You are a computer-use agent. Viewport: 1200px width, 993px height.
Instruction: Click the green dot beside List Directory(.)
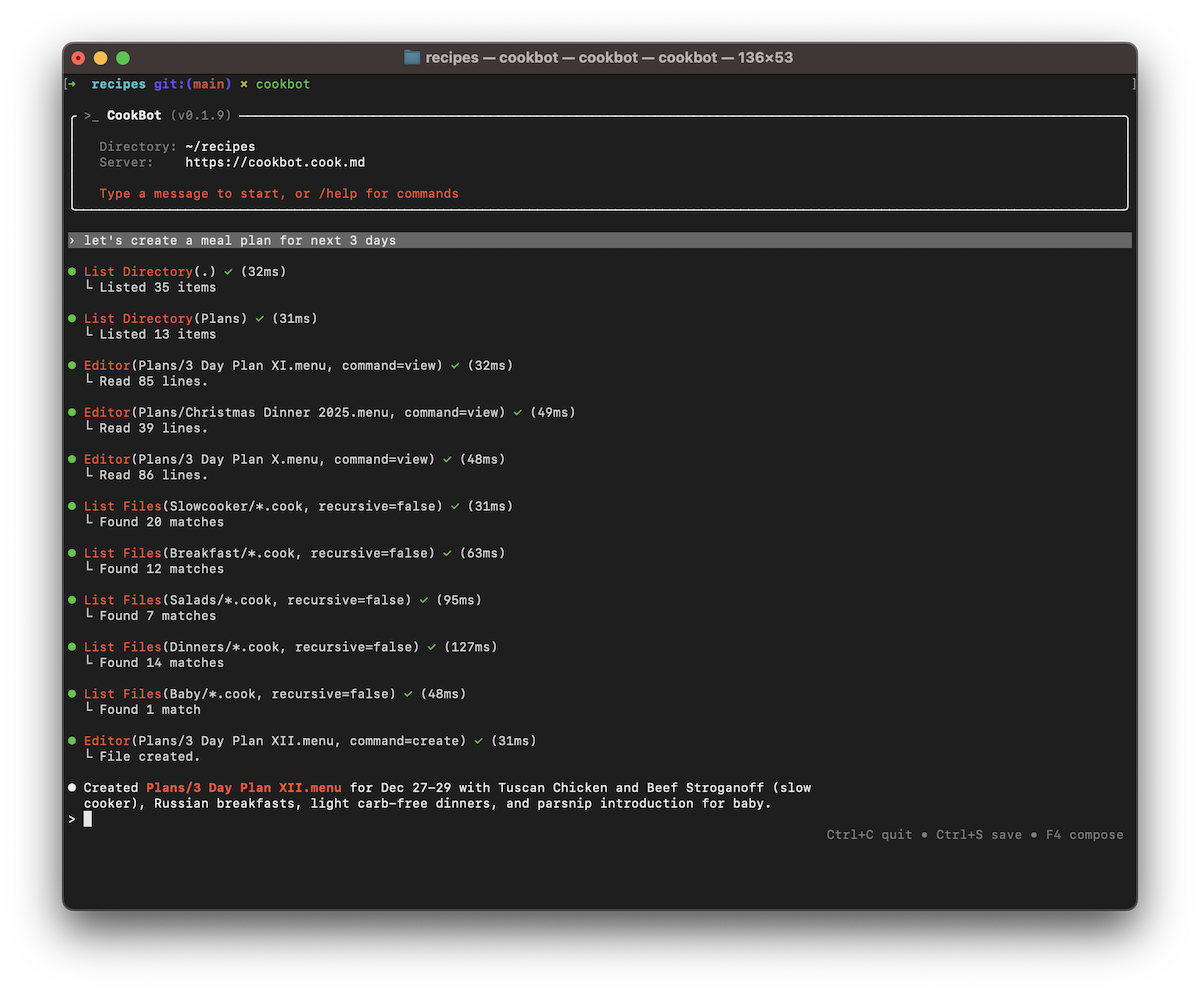tap(71, 271)
